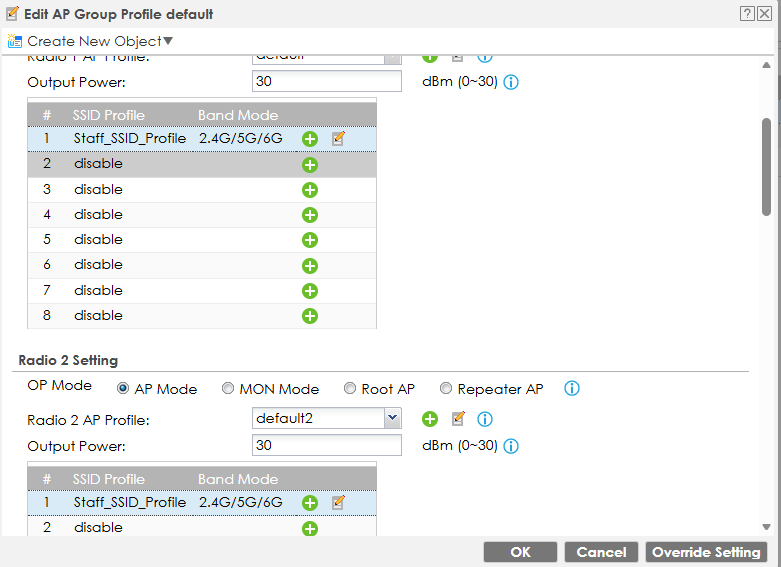The width and height of the screenshot is (781, 567).
Task: Add SSID profile in Radio 2 row 2
Action: point(310,529)
